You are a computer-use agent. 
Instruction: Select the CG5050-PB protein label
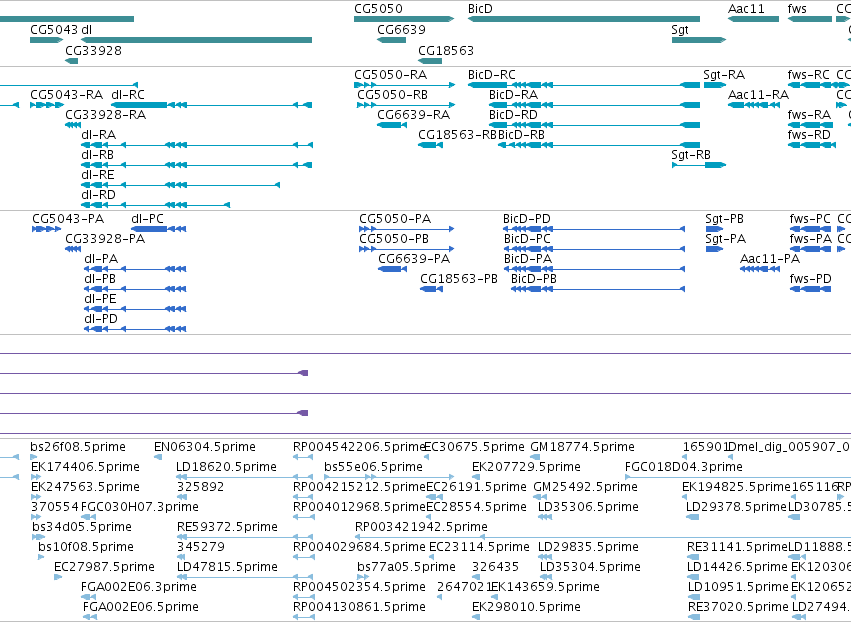394,239
